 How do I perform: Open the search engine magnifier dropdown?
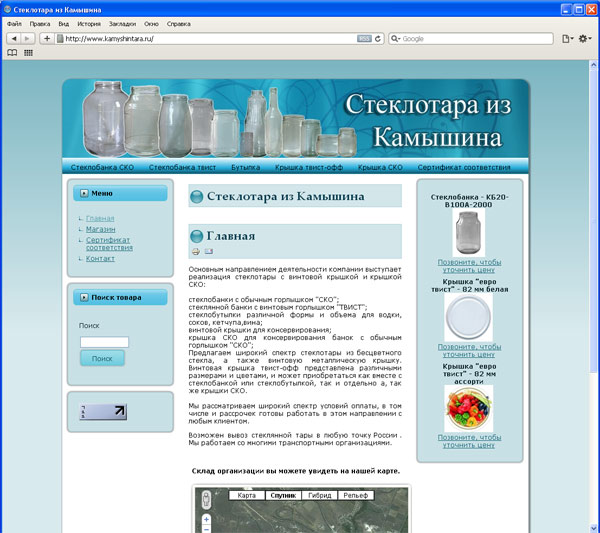[x=396, y=39]
